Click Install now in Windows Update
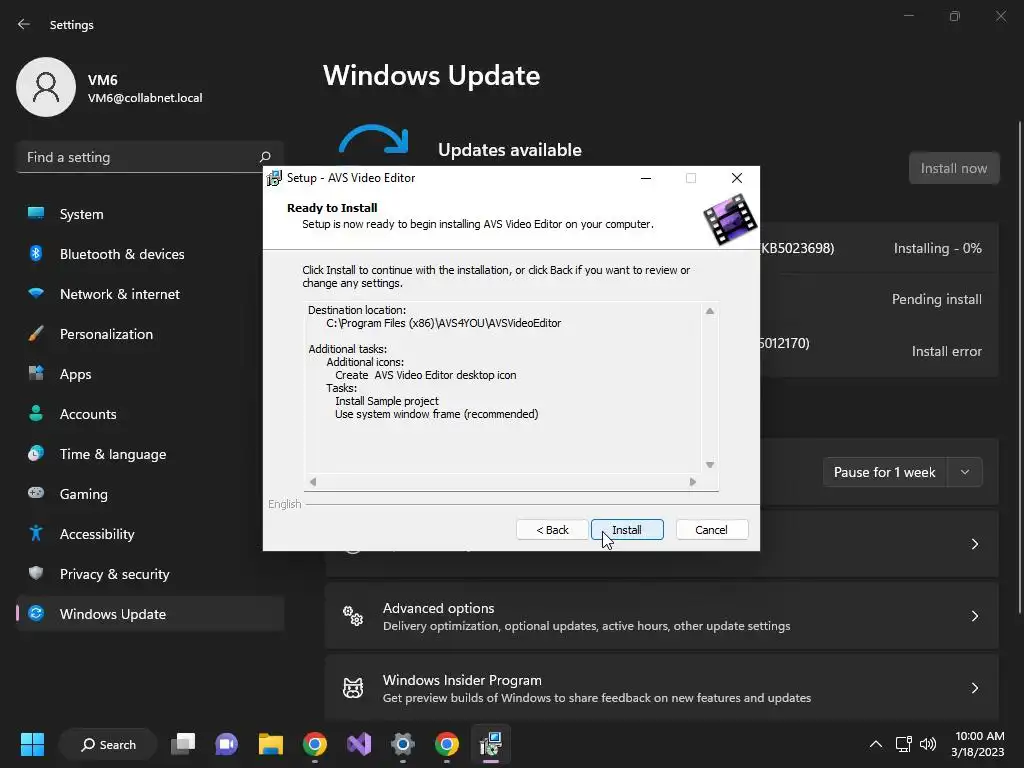The height and width of the screenshot is (768, 1024). (953, 168)
